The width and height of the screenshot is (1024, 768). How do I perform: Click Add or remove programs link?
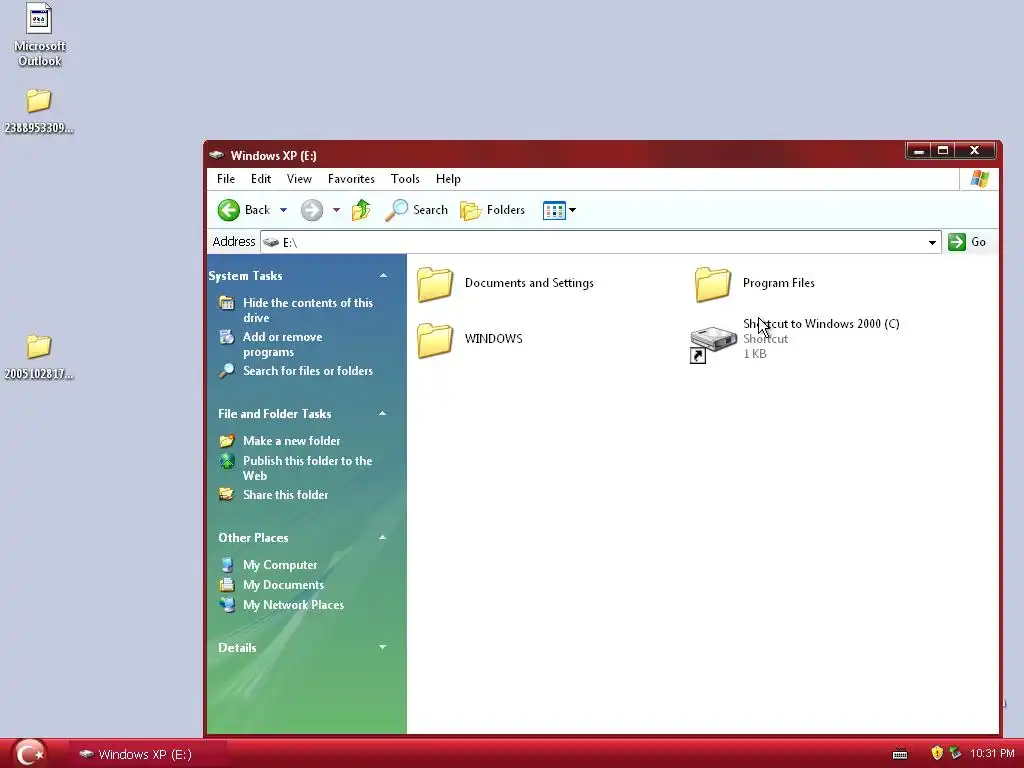(x=282, y=344)
